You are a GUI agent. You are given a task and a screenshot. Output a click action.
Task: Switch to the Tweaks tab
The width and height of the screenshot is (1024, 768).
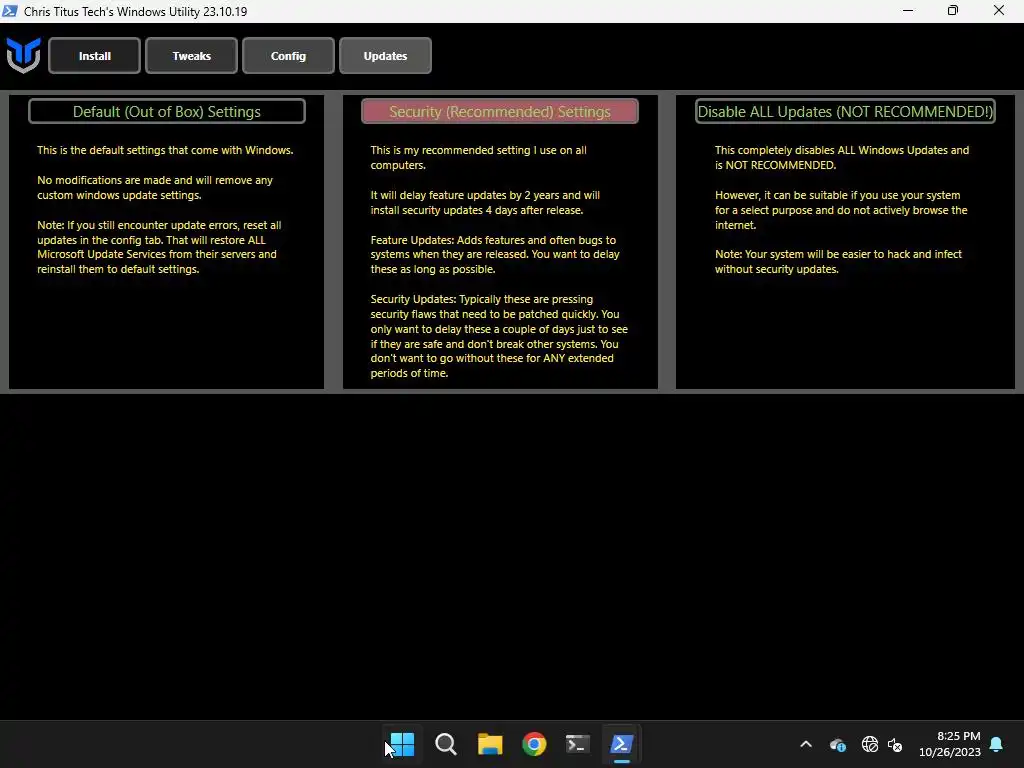tap(191, 56)
